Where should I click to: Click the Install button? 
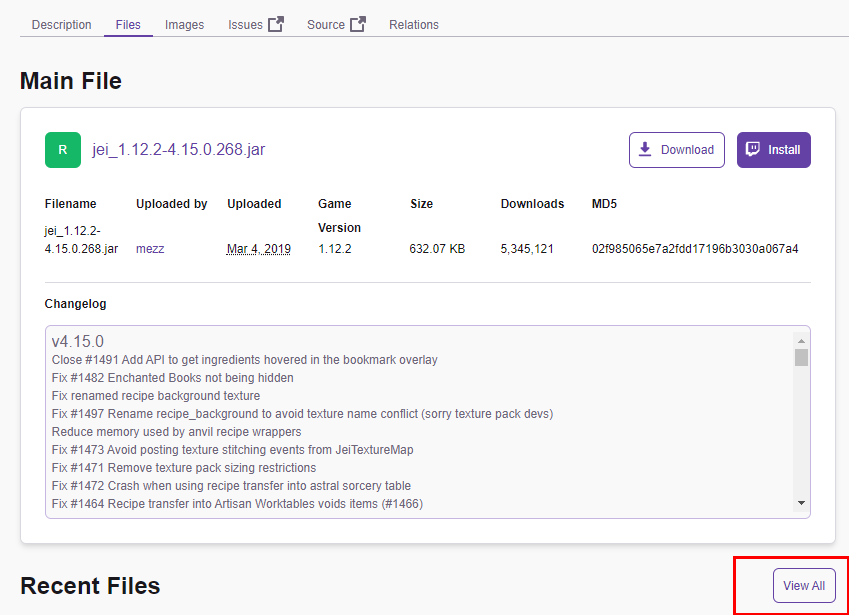coord(773,150)
